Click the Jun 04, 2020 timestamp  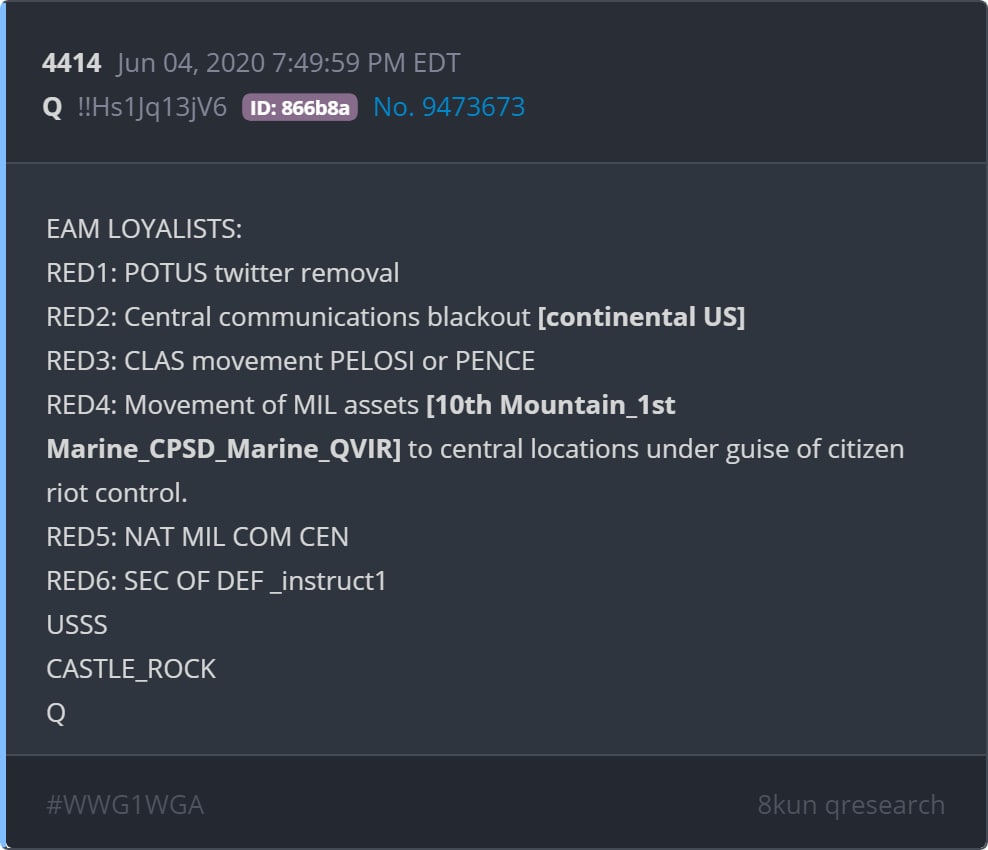point(288,64)
